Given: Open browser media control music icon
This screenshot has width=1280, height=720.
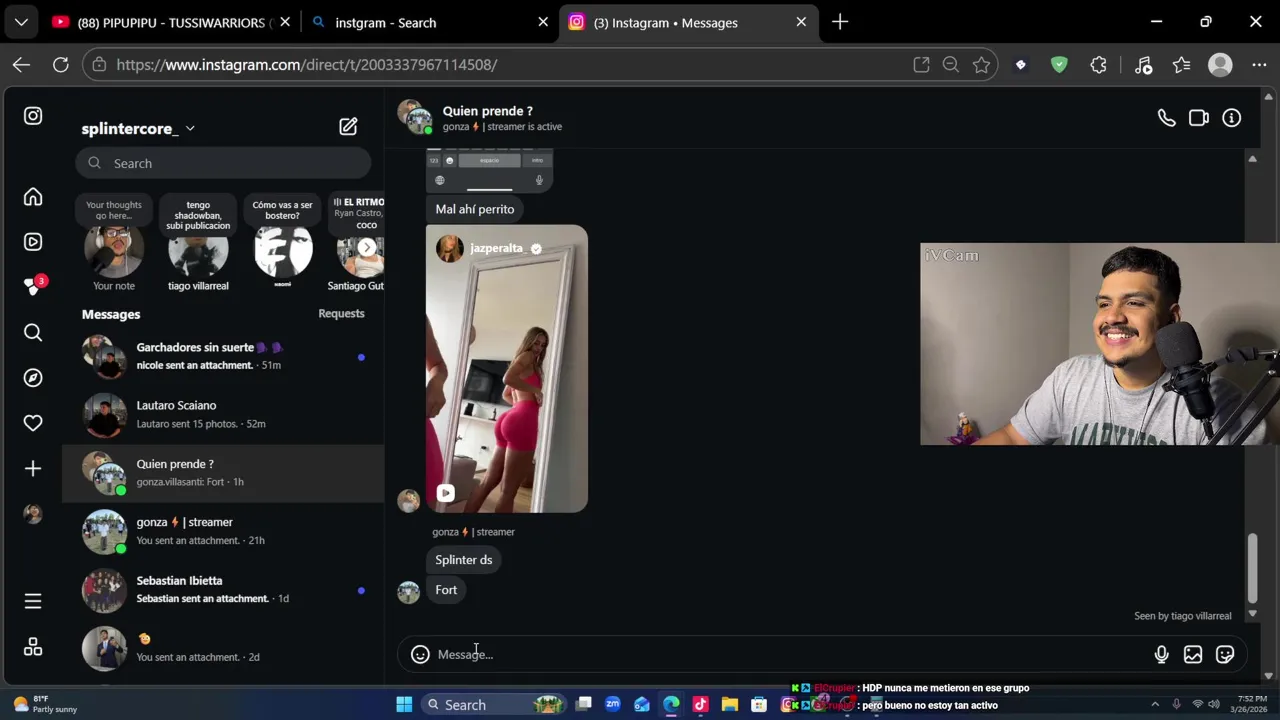Looking at the screenshot, I should click(x=1143, y=65).
